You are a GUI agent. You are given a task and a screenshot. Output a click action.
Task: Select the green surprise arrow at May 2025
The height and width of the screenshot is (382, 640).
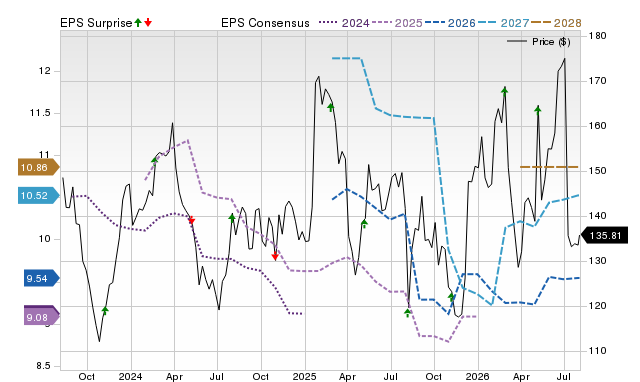[364, 223]
